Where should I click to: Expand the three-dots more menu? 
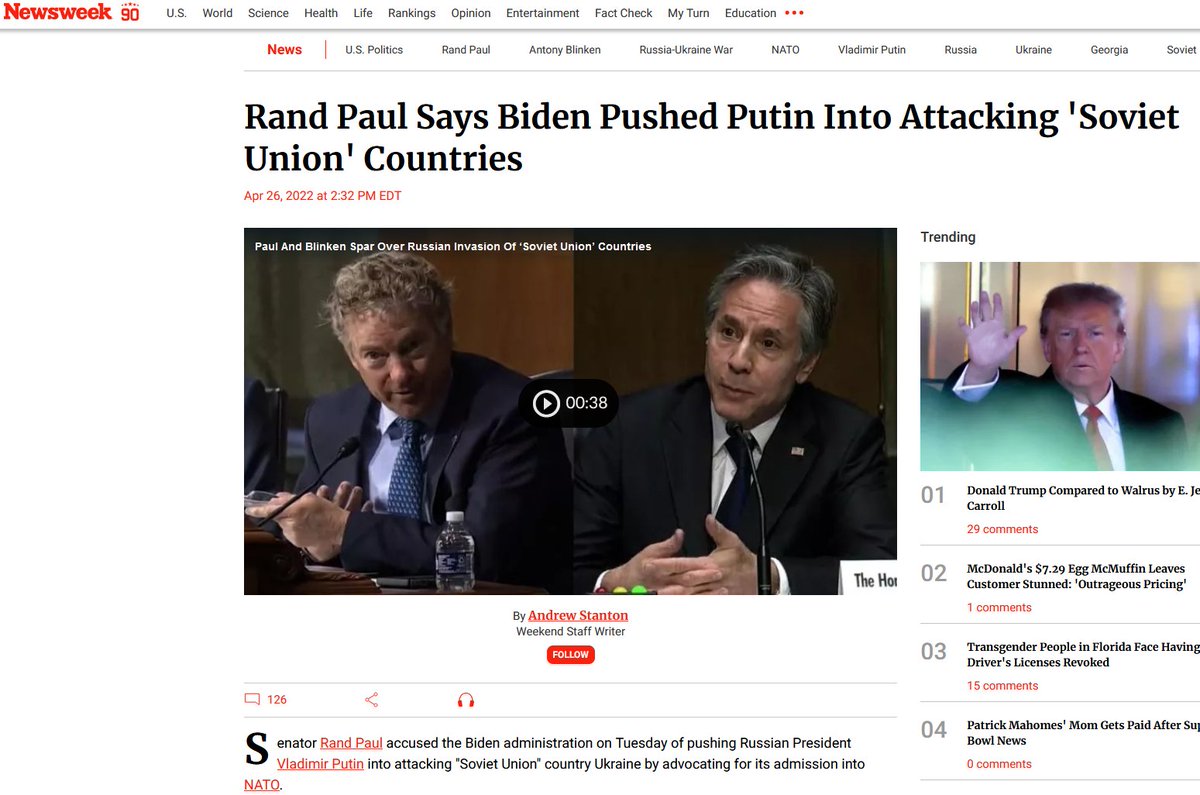pyautogui.click(x=794, y=13)
